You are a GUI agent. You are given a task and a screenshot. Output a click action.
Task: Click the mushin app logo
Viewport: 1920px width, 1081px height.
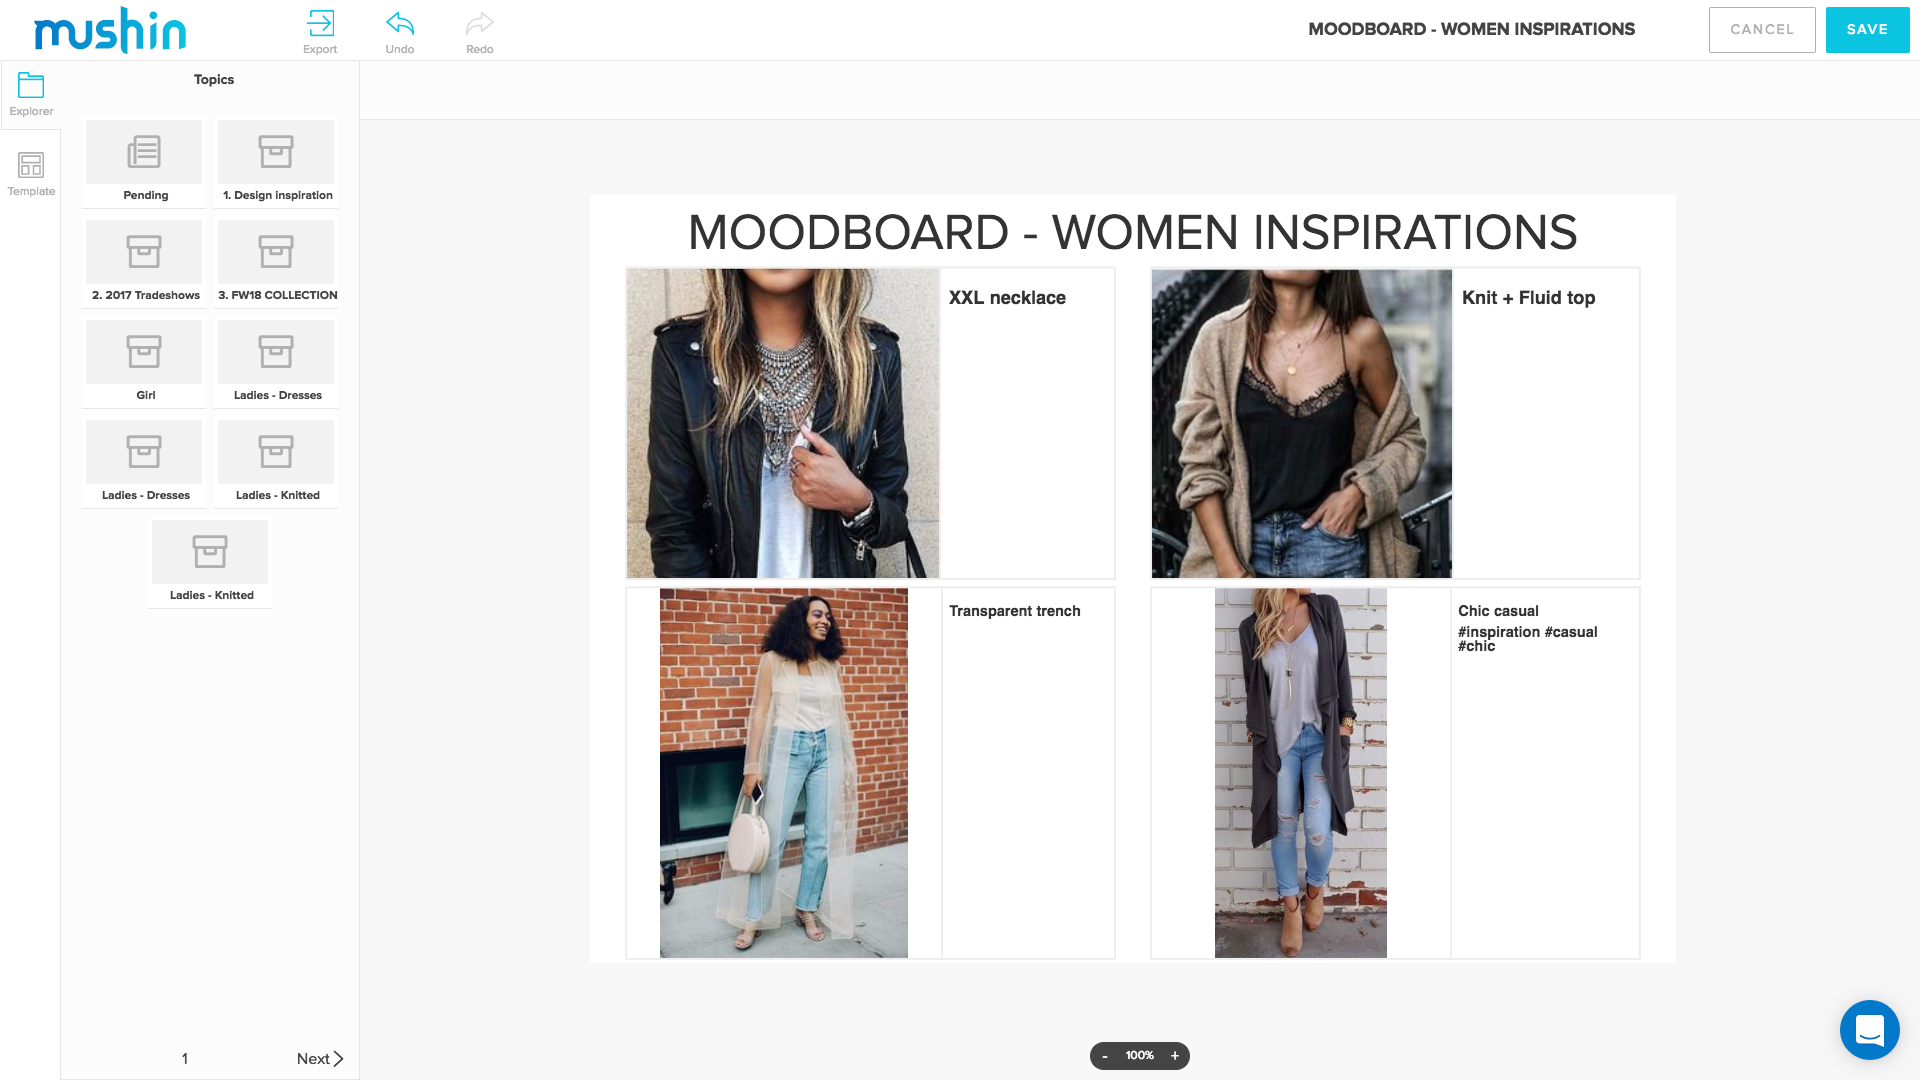(x=109, y=29)
